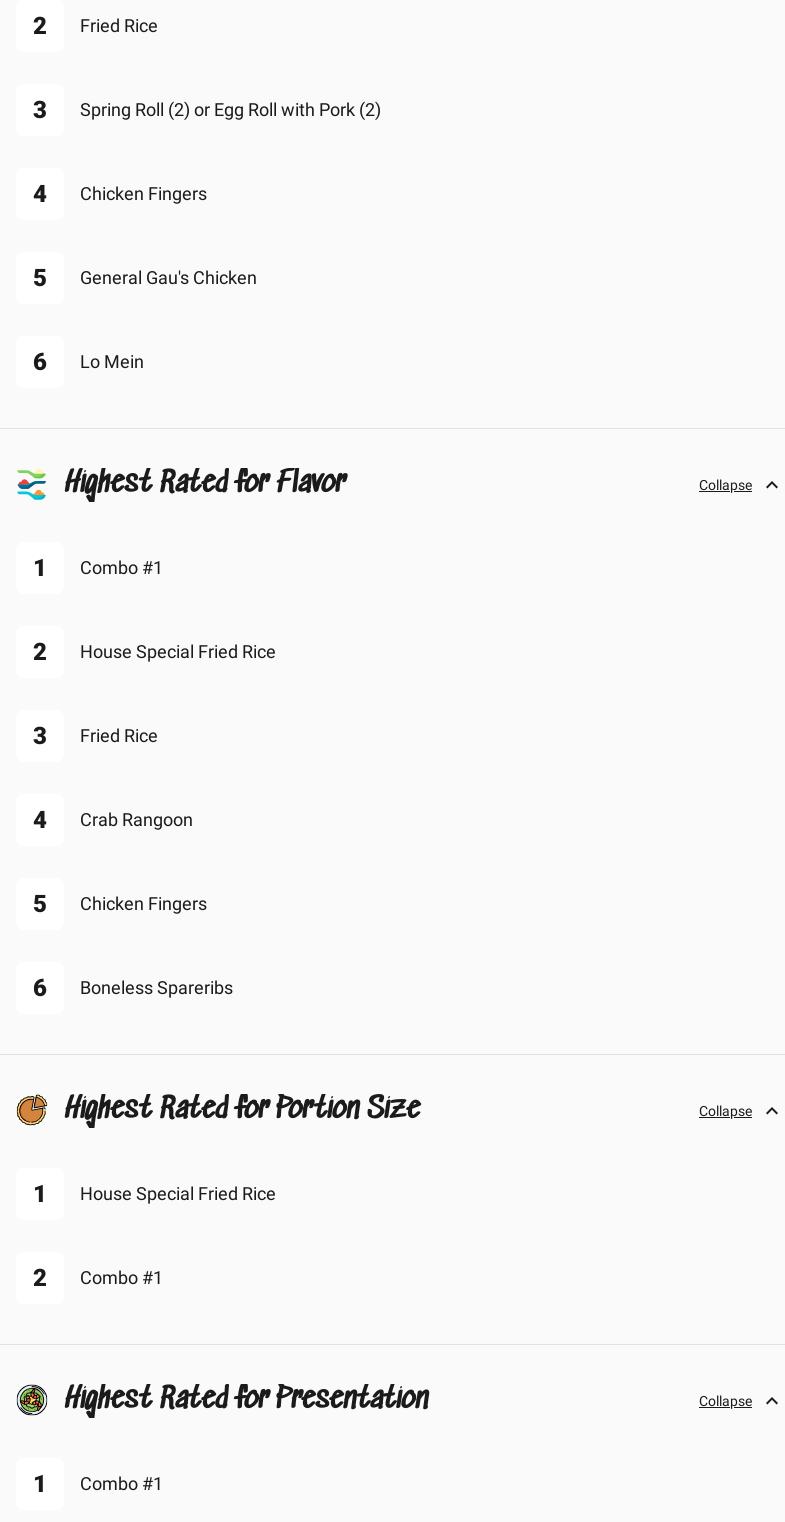785x1522 pixels.
Task: Click the rank 1 badge under Flavor
Action: point(40,568)
